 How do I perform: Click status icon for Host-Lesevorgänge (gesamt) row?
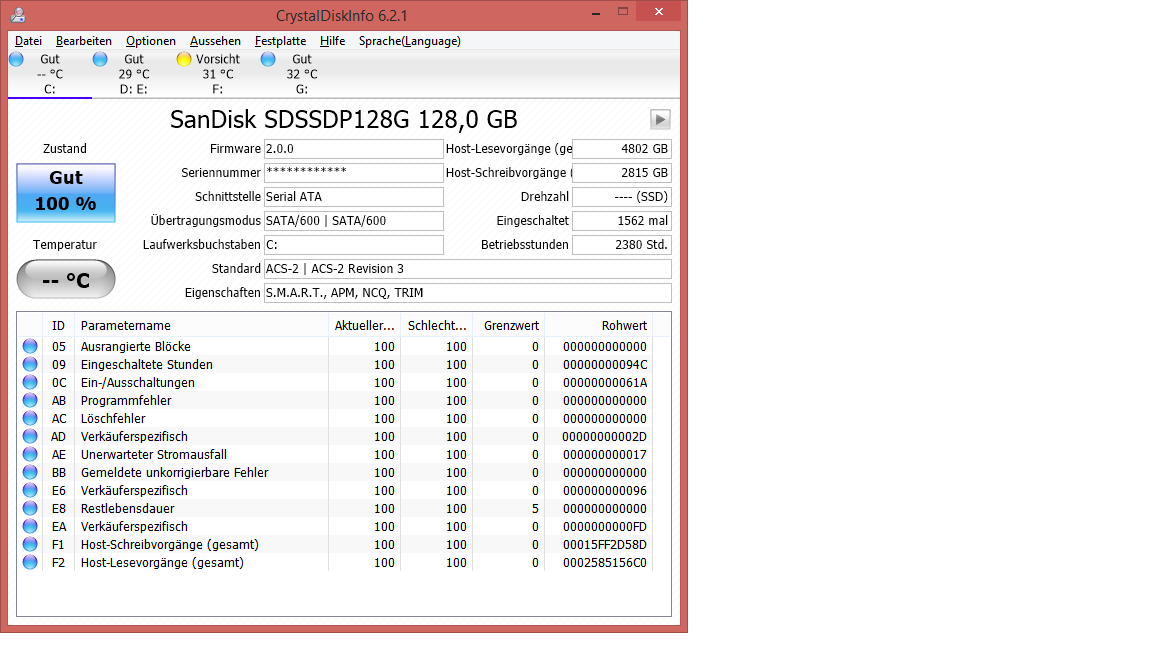tap(30, 562)
